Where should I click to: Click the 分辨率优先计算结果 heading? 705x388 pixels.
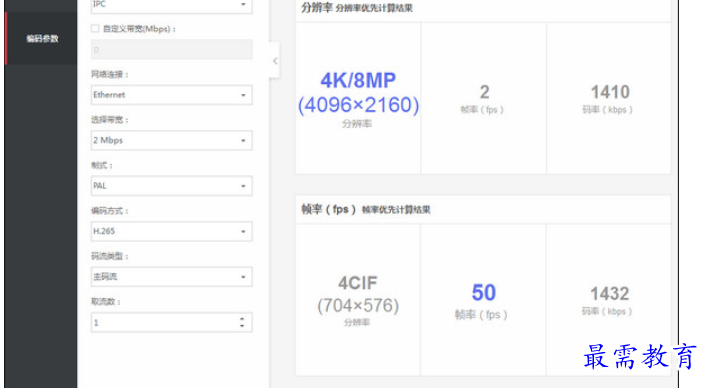[x=374, y=8]
